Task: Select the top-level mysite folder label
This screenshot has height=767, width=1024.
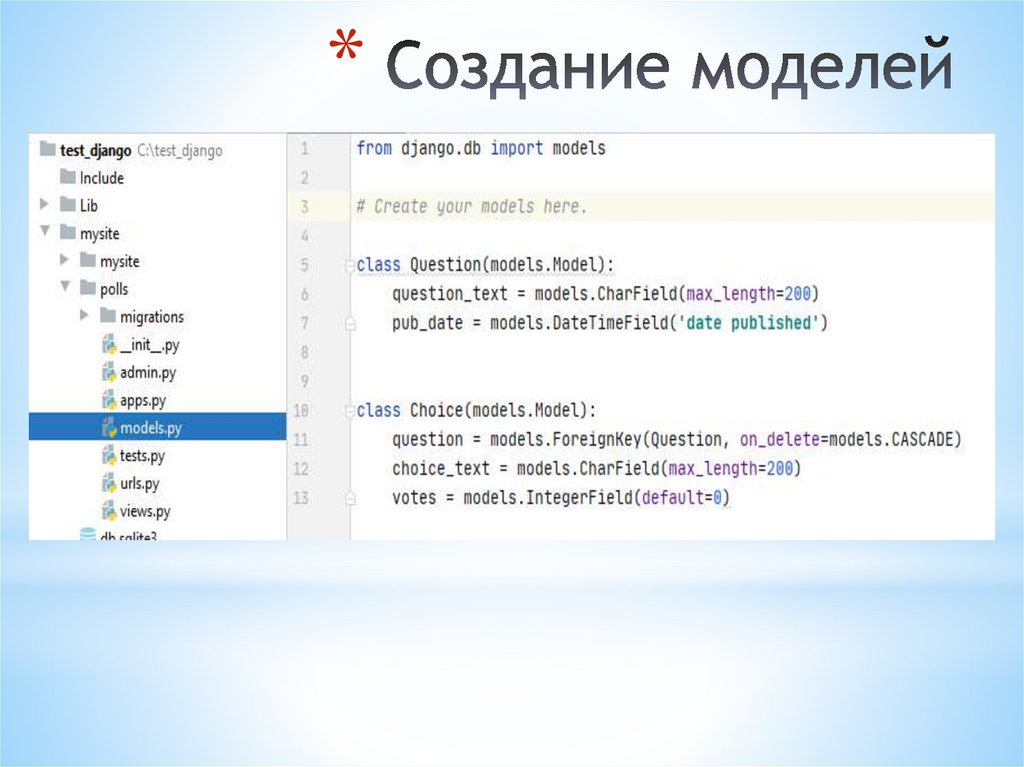Action: 99,233
